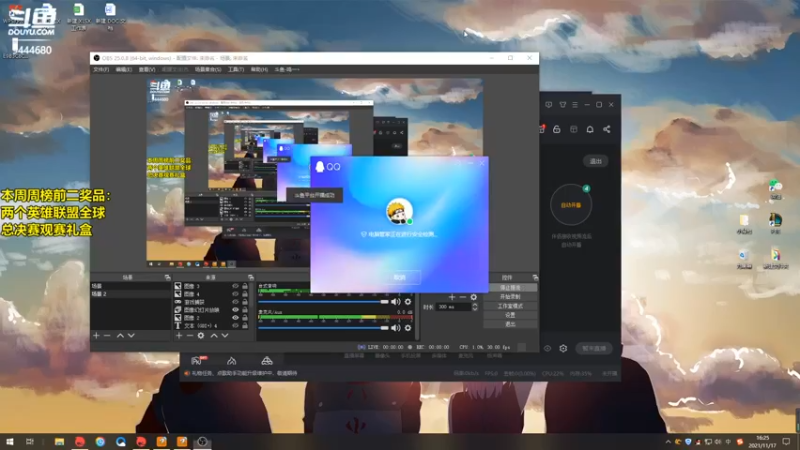
Task: Click the share icon in Douyu window
Action: click(607, 130)
